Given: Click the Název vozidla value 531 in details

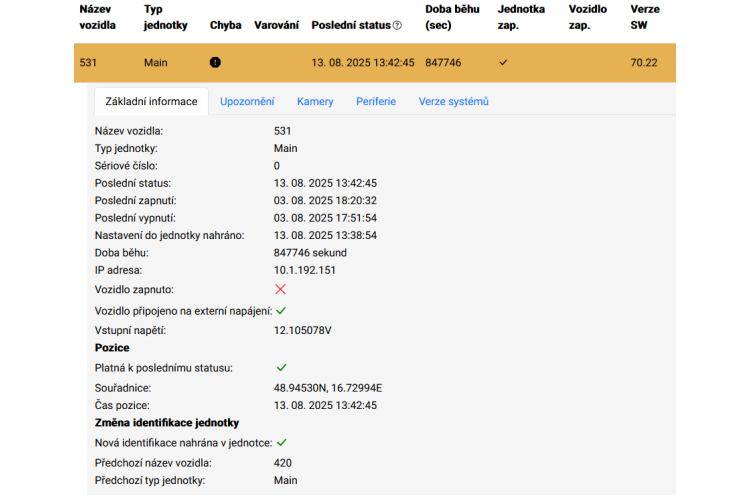Looking at the screenshot, I should coord(282,131).
